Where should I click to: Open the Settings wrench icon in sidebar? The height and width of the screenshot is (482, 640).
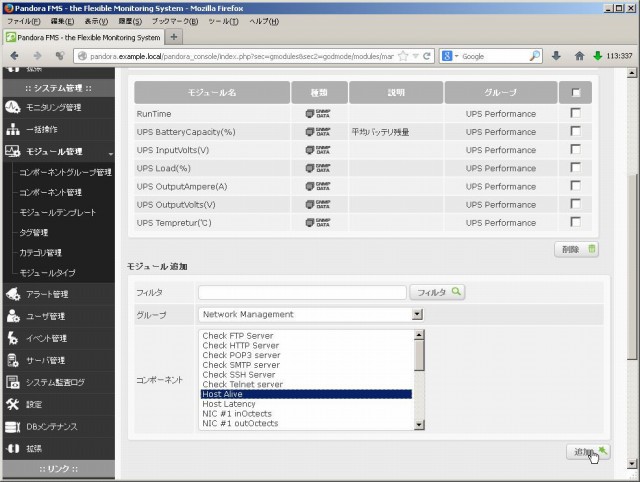click(x=13, y=404)
